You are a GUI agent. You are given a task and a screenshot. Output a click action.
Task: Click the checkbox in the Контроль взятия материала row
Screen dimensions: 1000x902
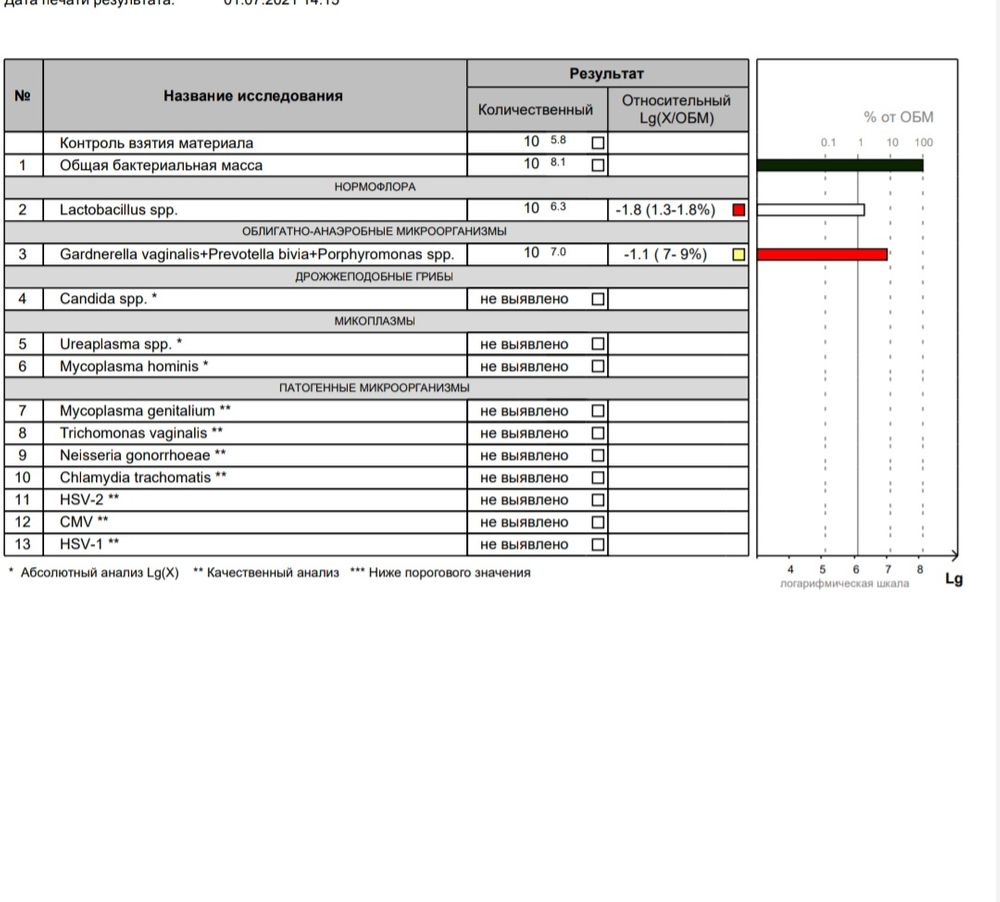pos(598,143)
